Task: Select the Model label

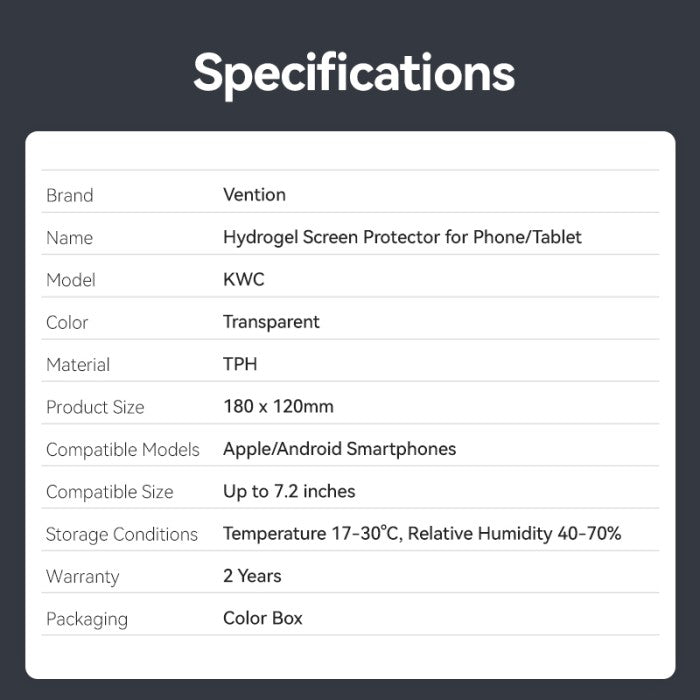Action: click(71, 280)
